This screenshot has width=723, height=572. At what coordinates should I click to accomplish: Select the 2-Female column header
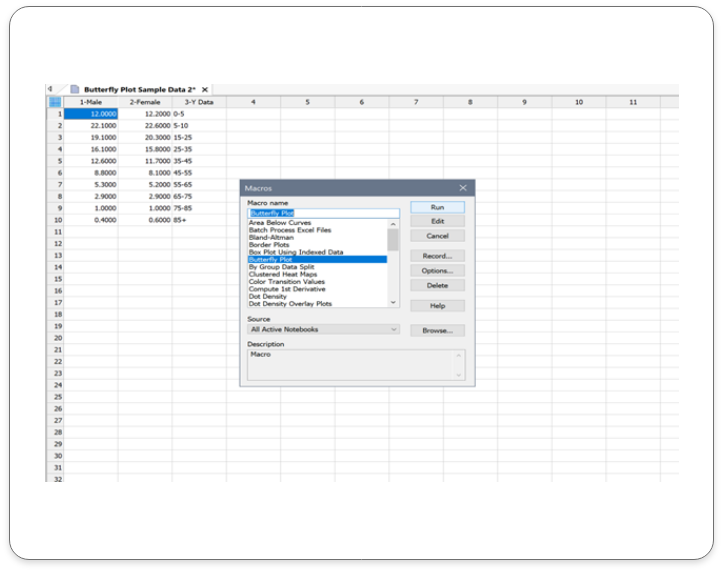[145, 102]
